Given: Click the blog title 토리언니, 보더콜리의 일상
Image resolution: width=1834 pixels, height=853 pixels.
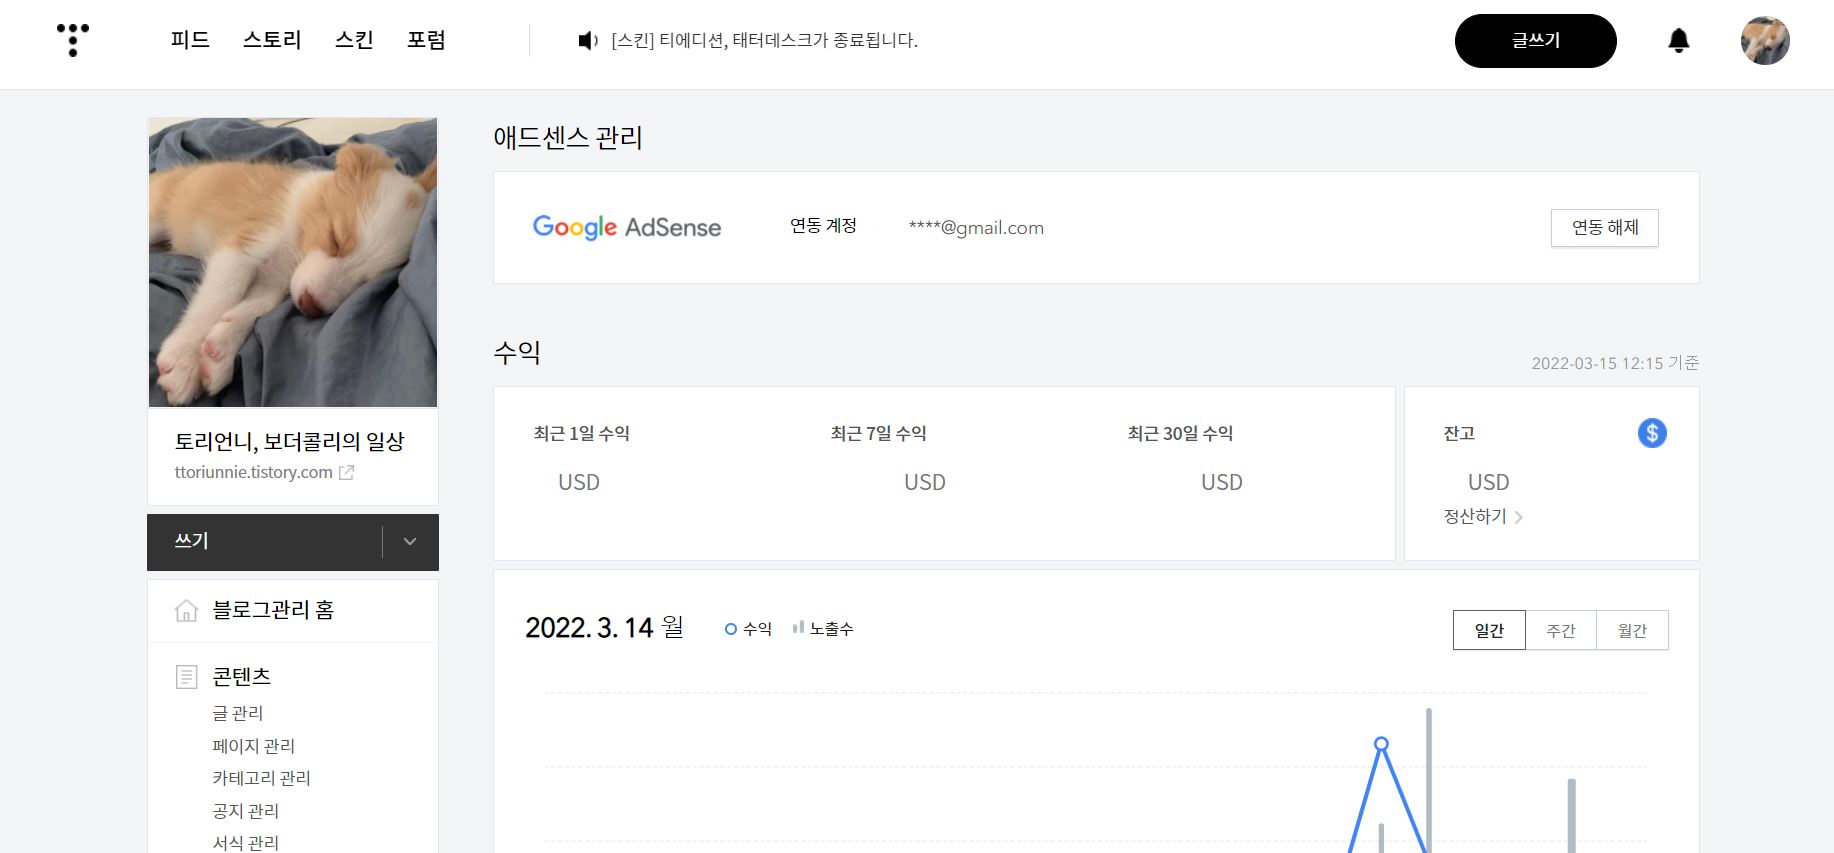Looking at the screenshot, I should [x=290, y=441].
